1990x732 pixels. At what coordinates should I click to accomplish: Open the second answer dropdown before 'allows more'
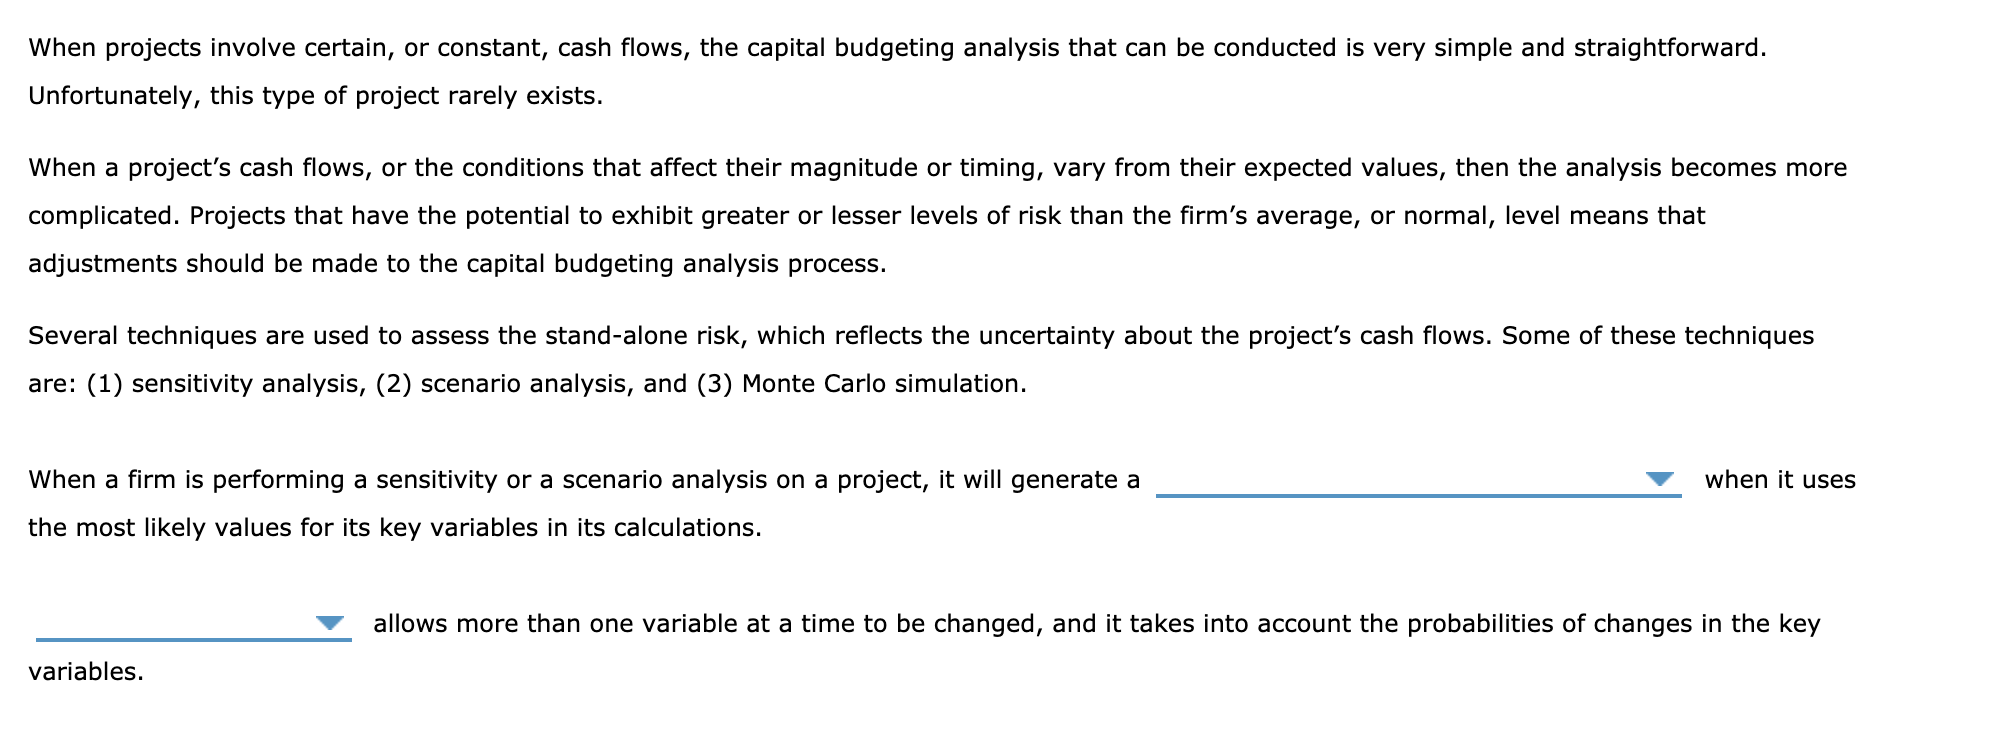(x=329, y=622)
